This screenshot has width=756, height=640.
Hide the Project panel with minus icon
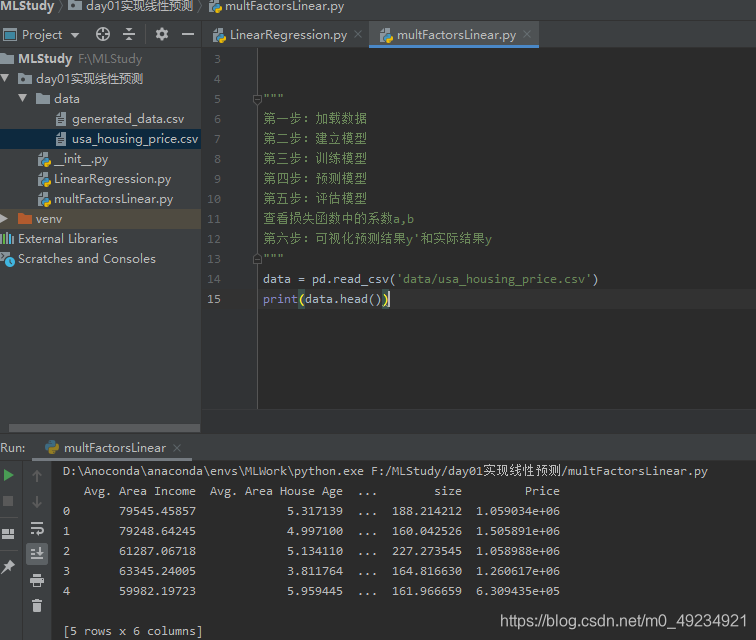tap(188, 34)
